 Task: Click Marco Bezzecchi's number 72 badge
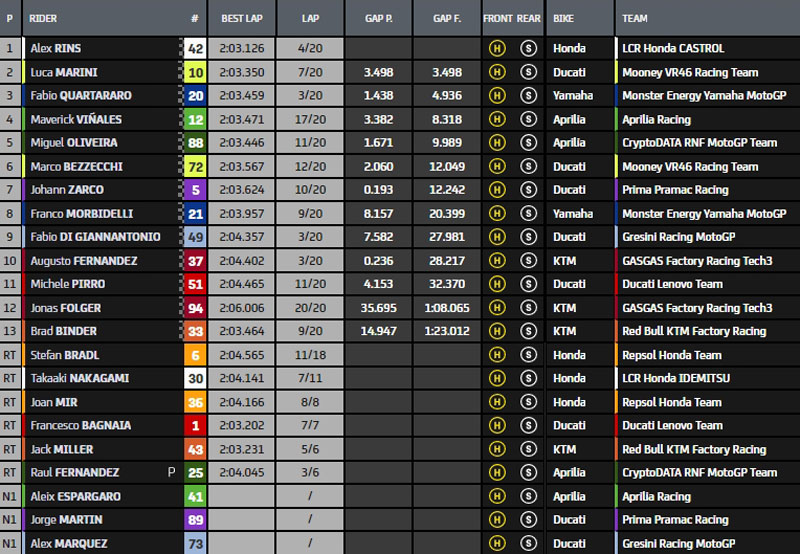[196, 166]
